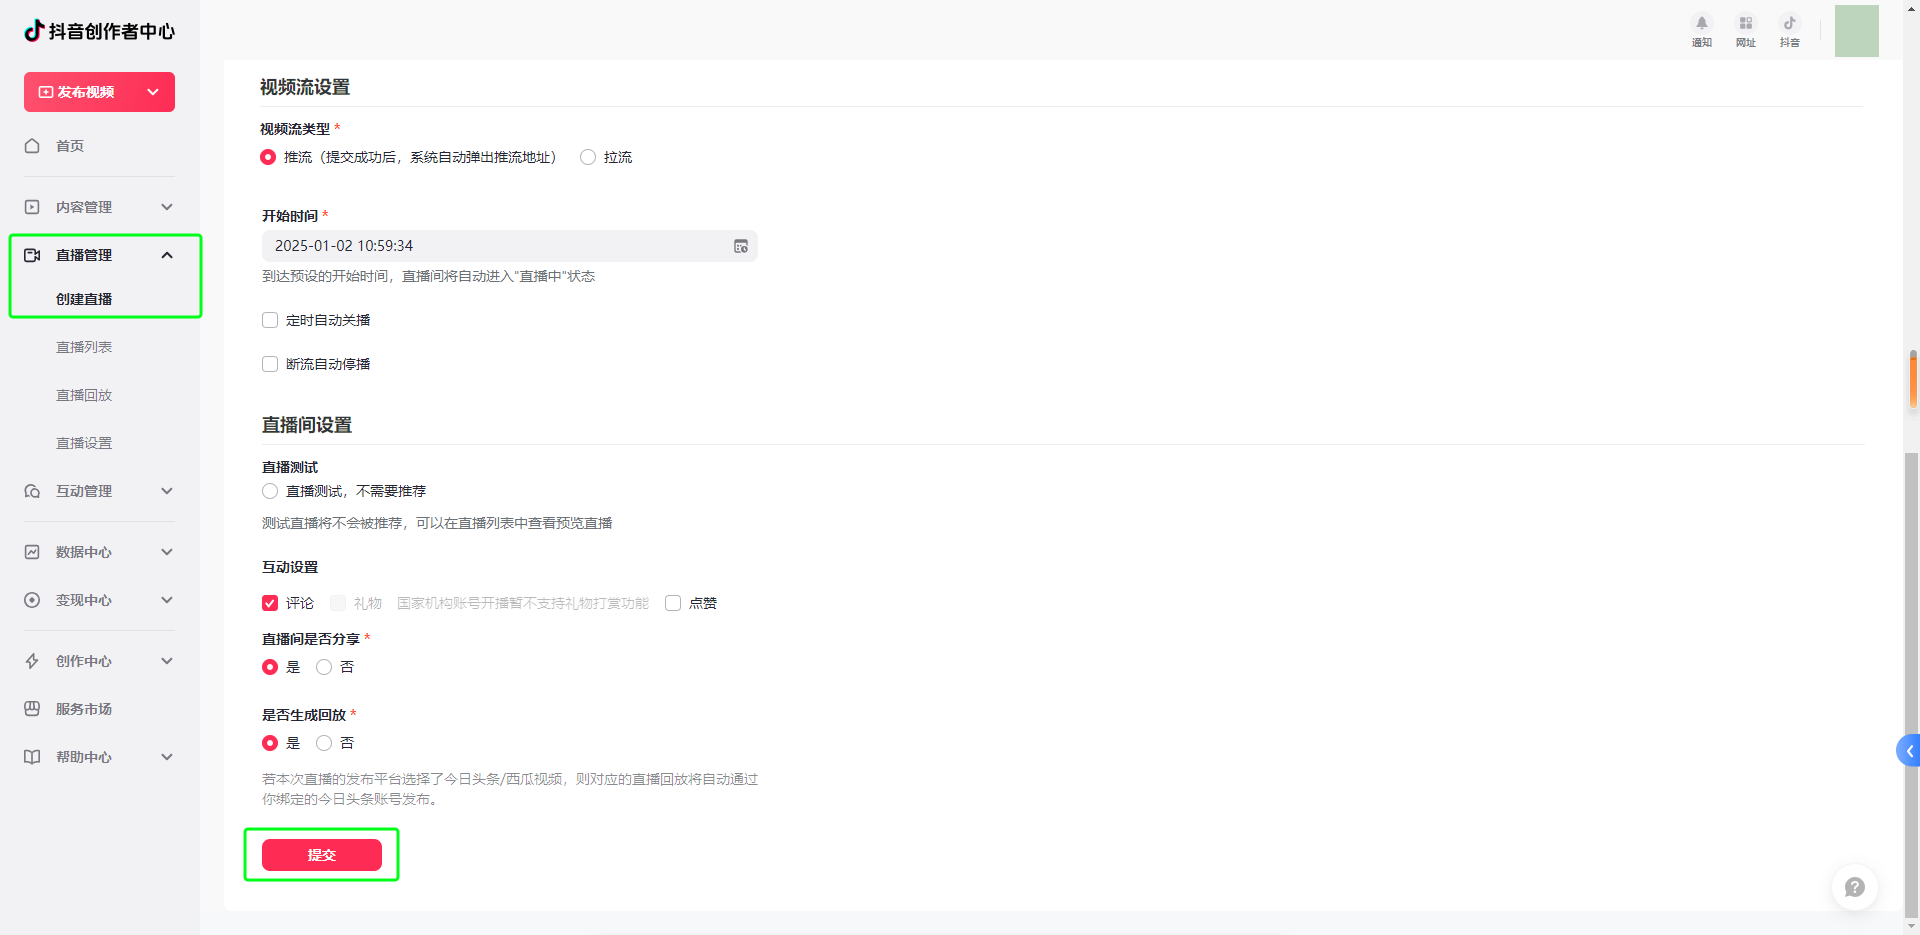Open the 发布视频 dropdown arrow

coord(153,92)
